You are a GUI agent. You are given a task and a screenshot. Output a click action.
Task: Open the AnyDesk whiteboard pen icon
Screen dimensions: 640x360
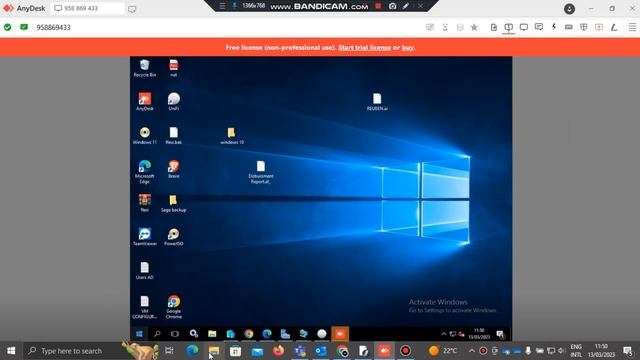(614, 27)
